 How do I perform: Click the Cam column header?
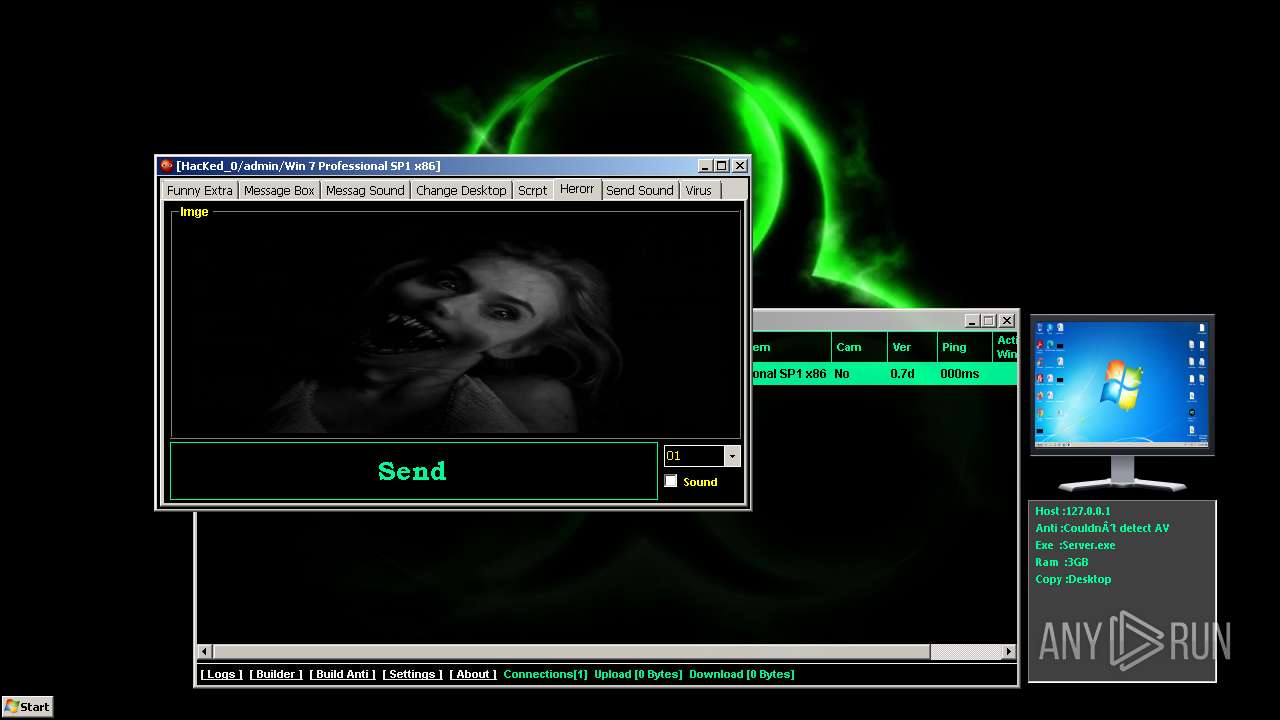(859, 347)
